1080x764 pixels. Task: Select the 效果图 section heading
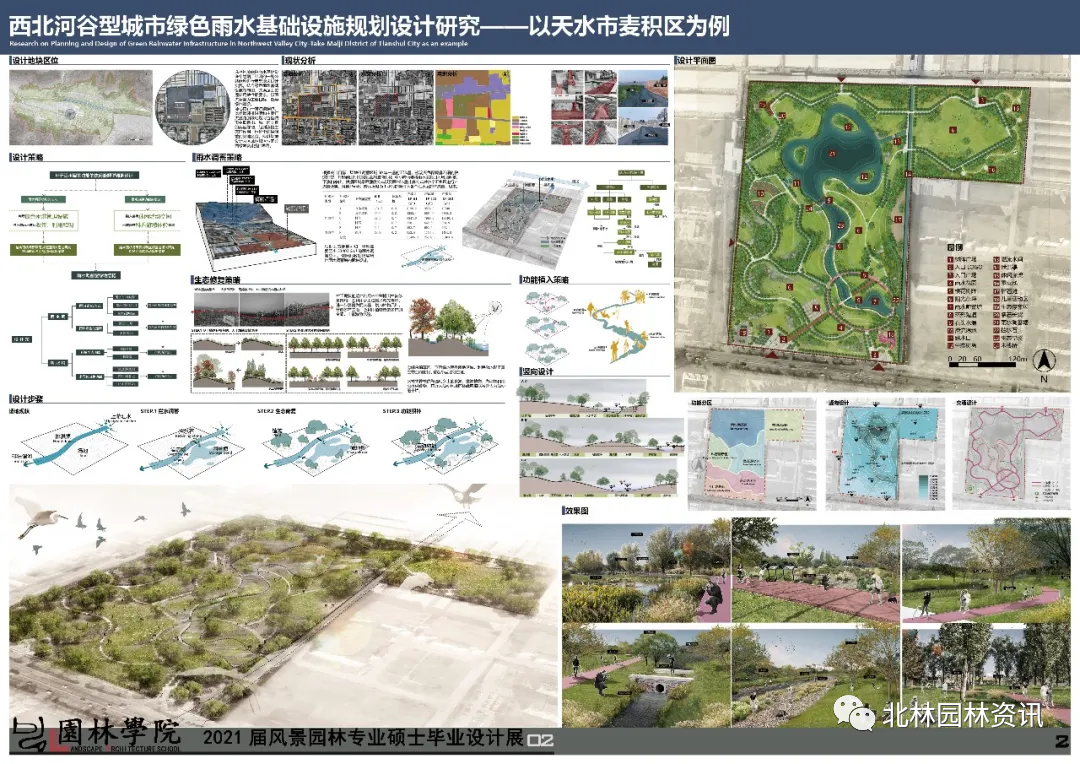pyautogui.click(x=577, y=511)
